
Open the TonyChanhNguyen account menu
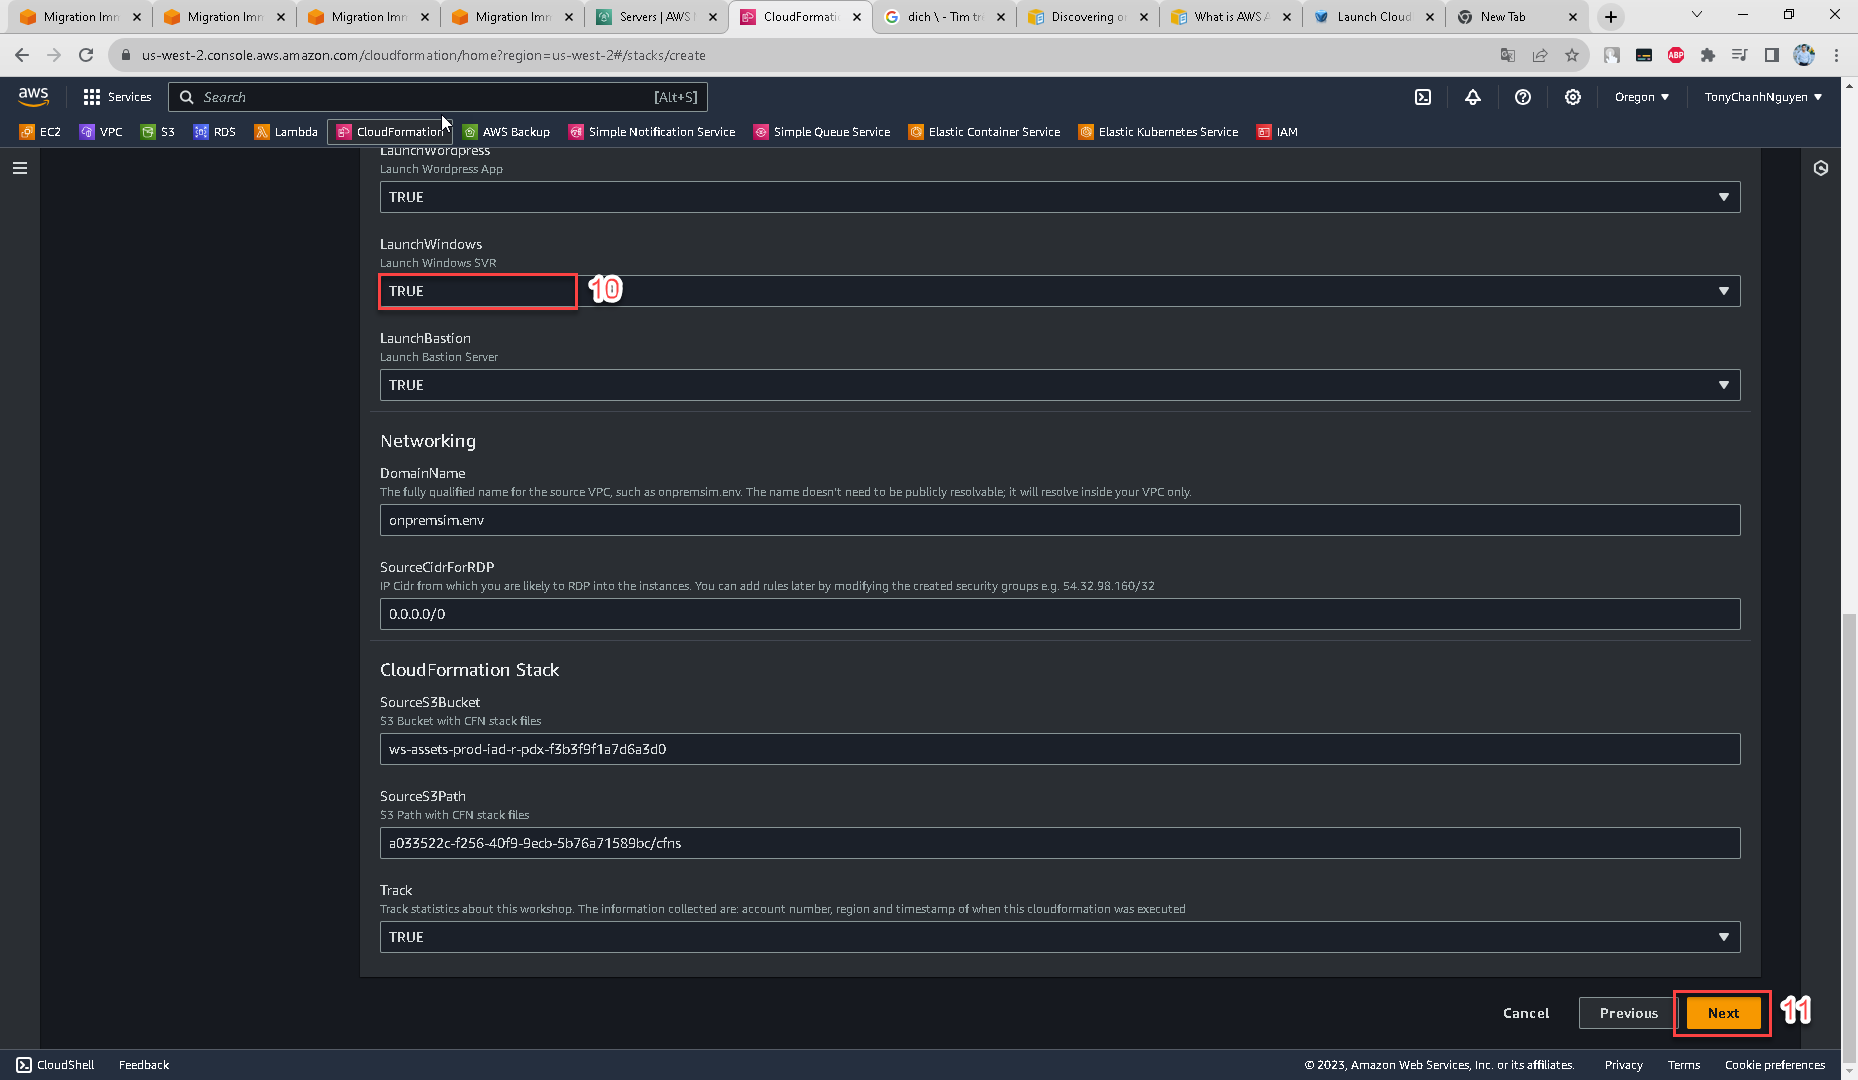[1763, 97]
